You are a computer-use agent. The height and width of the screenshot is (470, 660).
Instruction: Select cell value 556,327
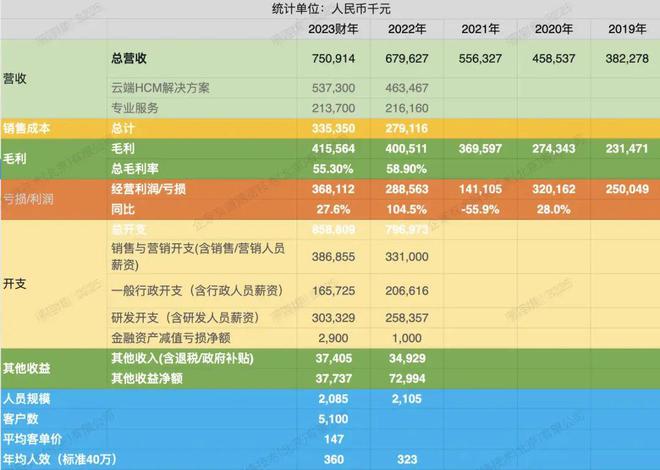480,58
